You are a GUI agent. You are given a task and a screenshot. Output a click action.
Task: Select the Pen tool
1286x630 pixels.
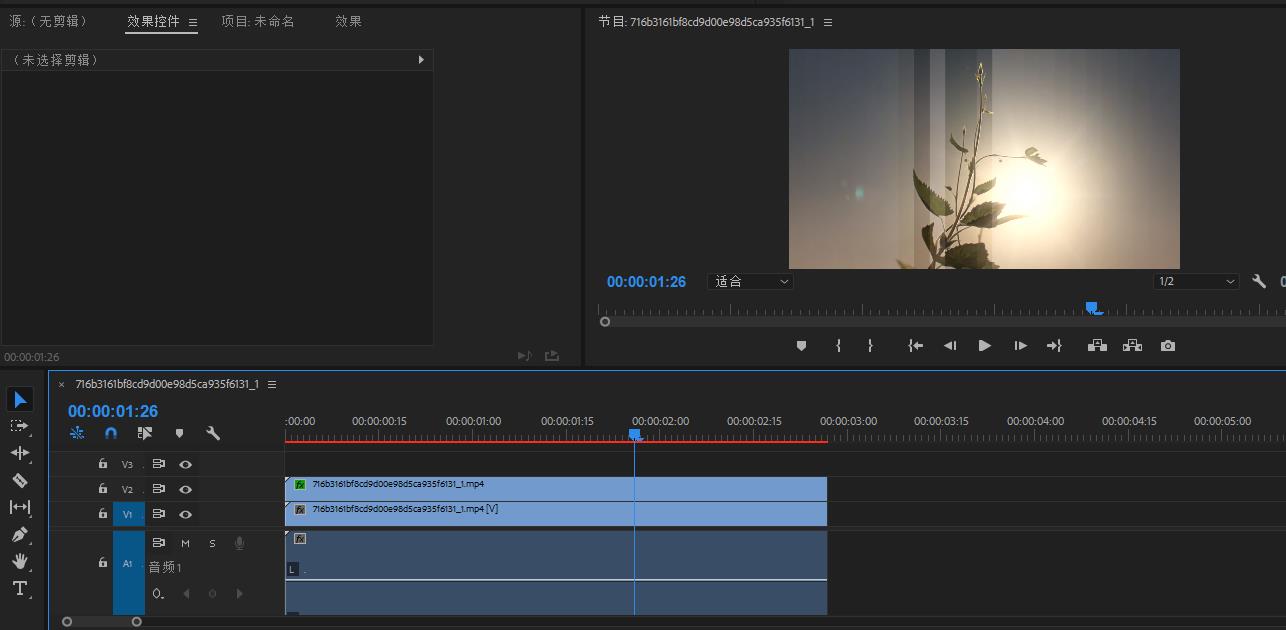click(20, 534)
